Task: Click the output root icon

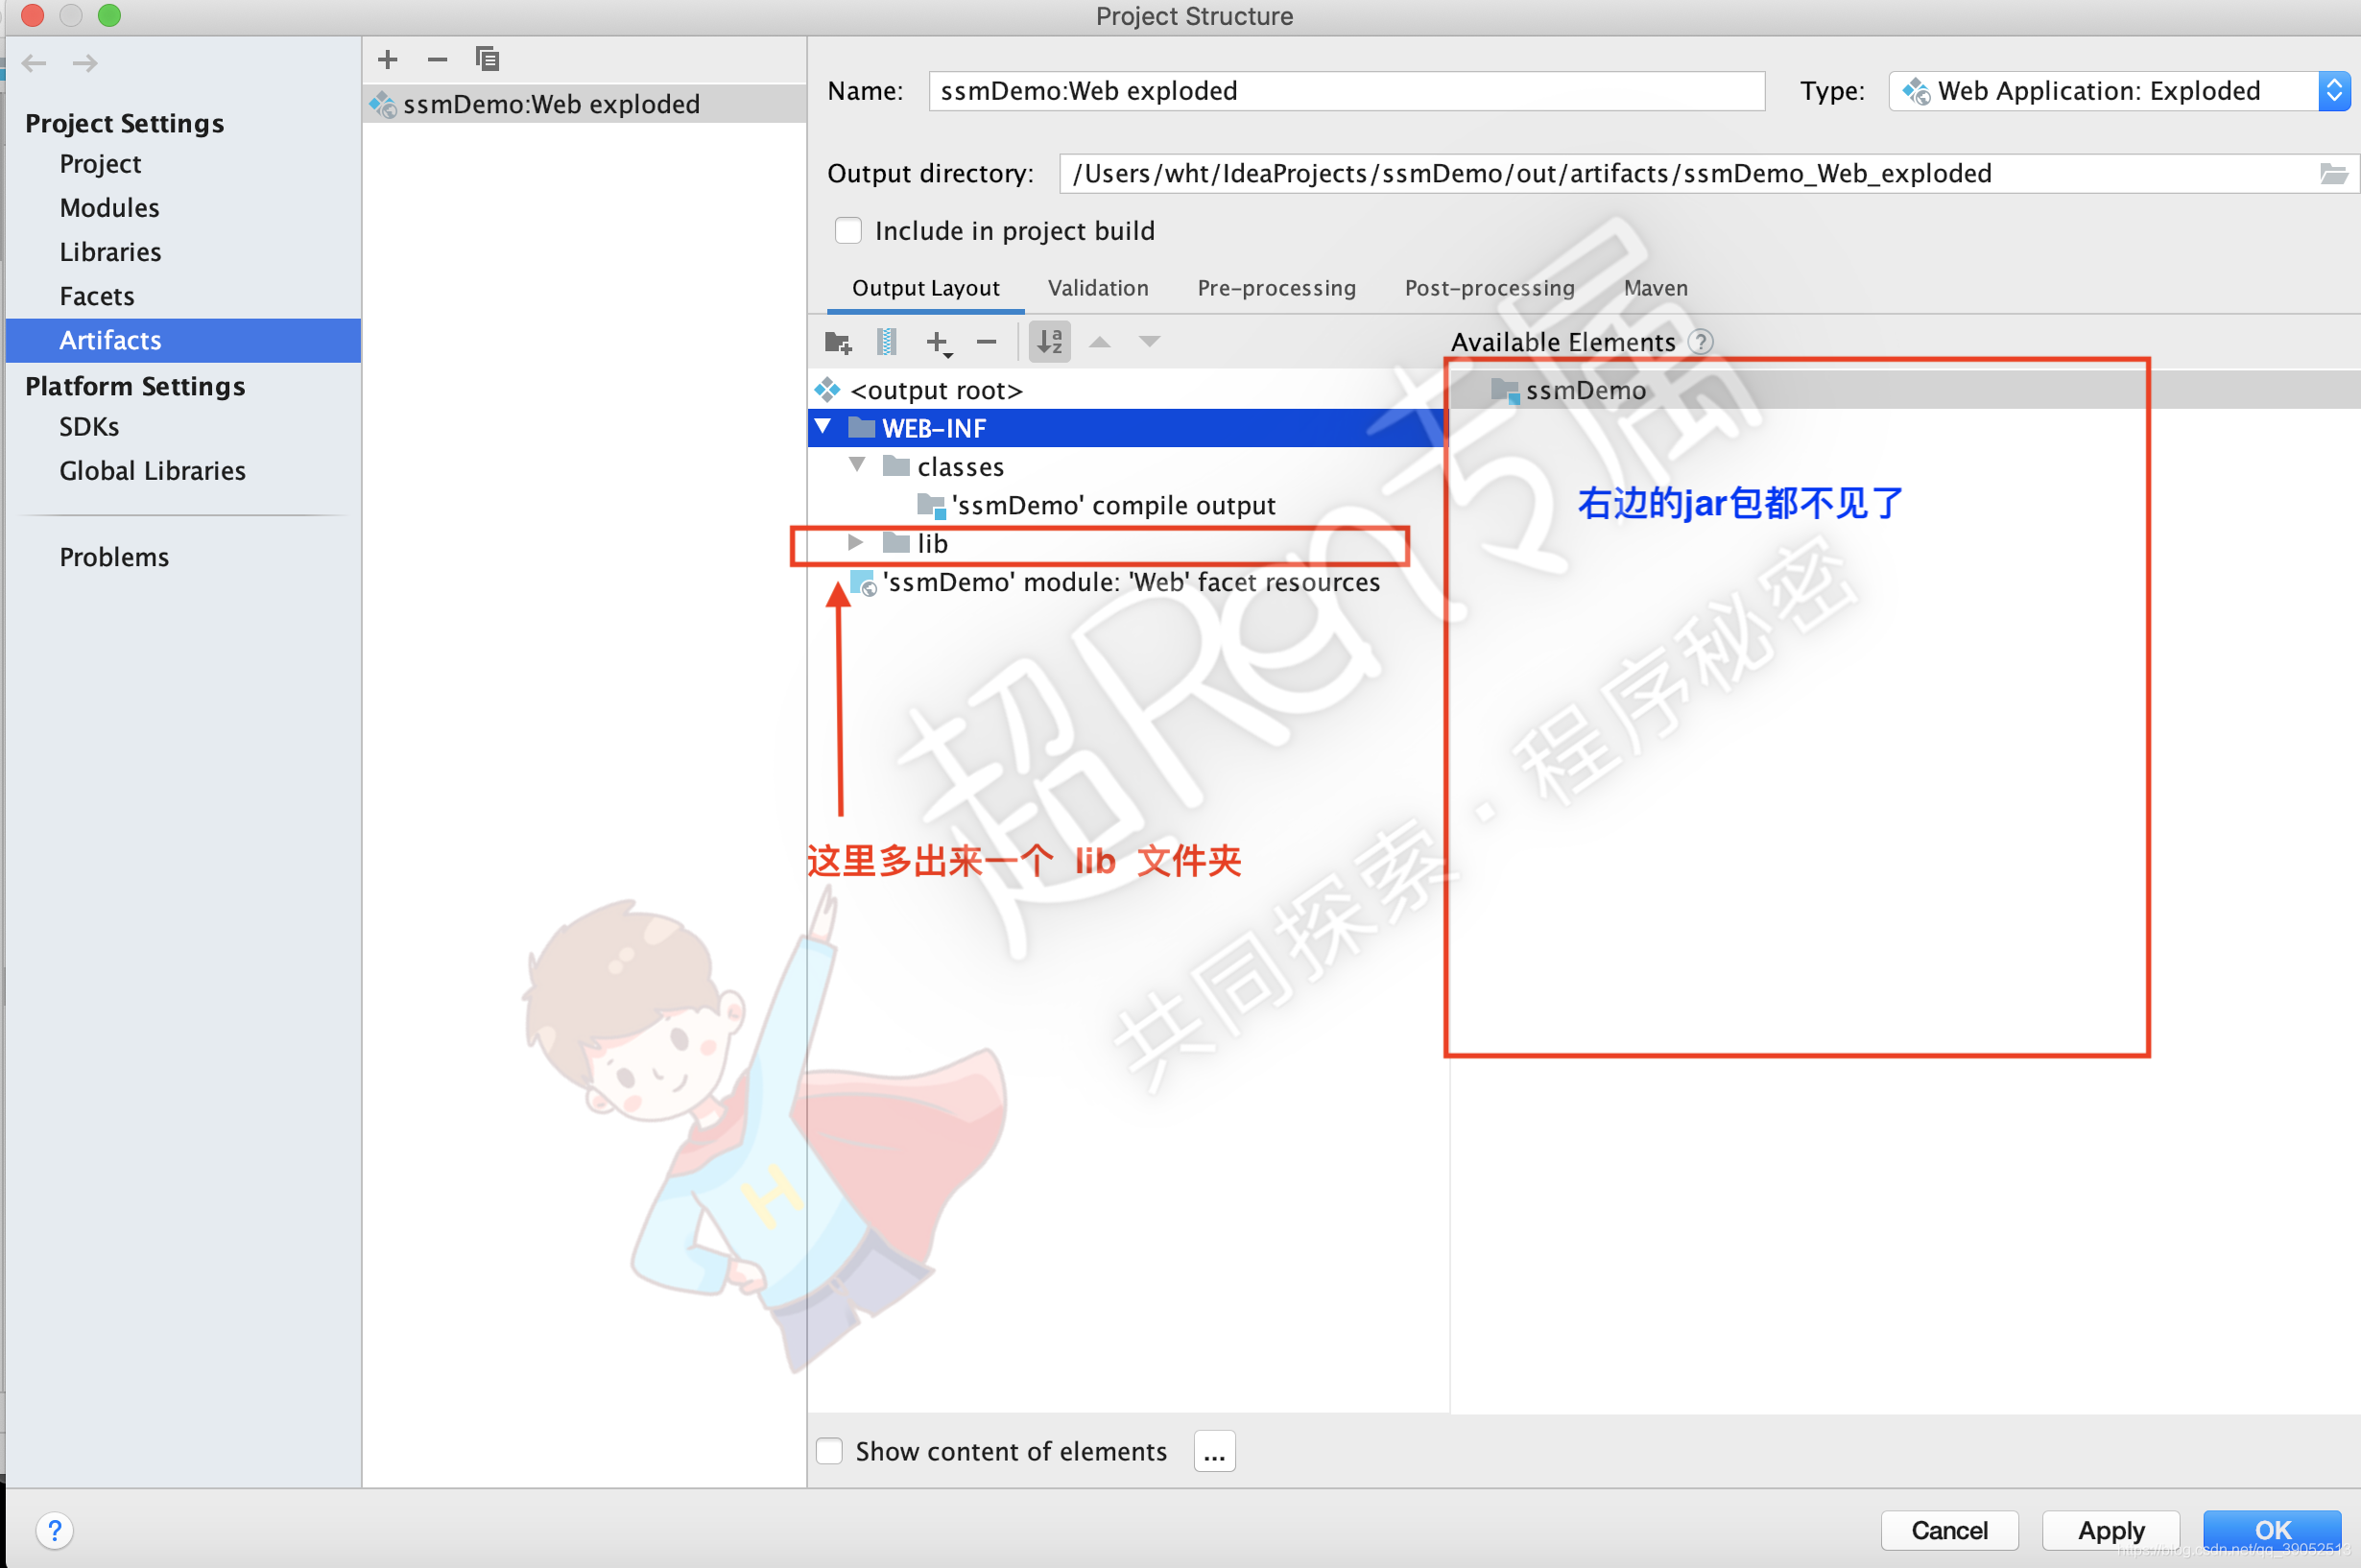Action: 827,390
